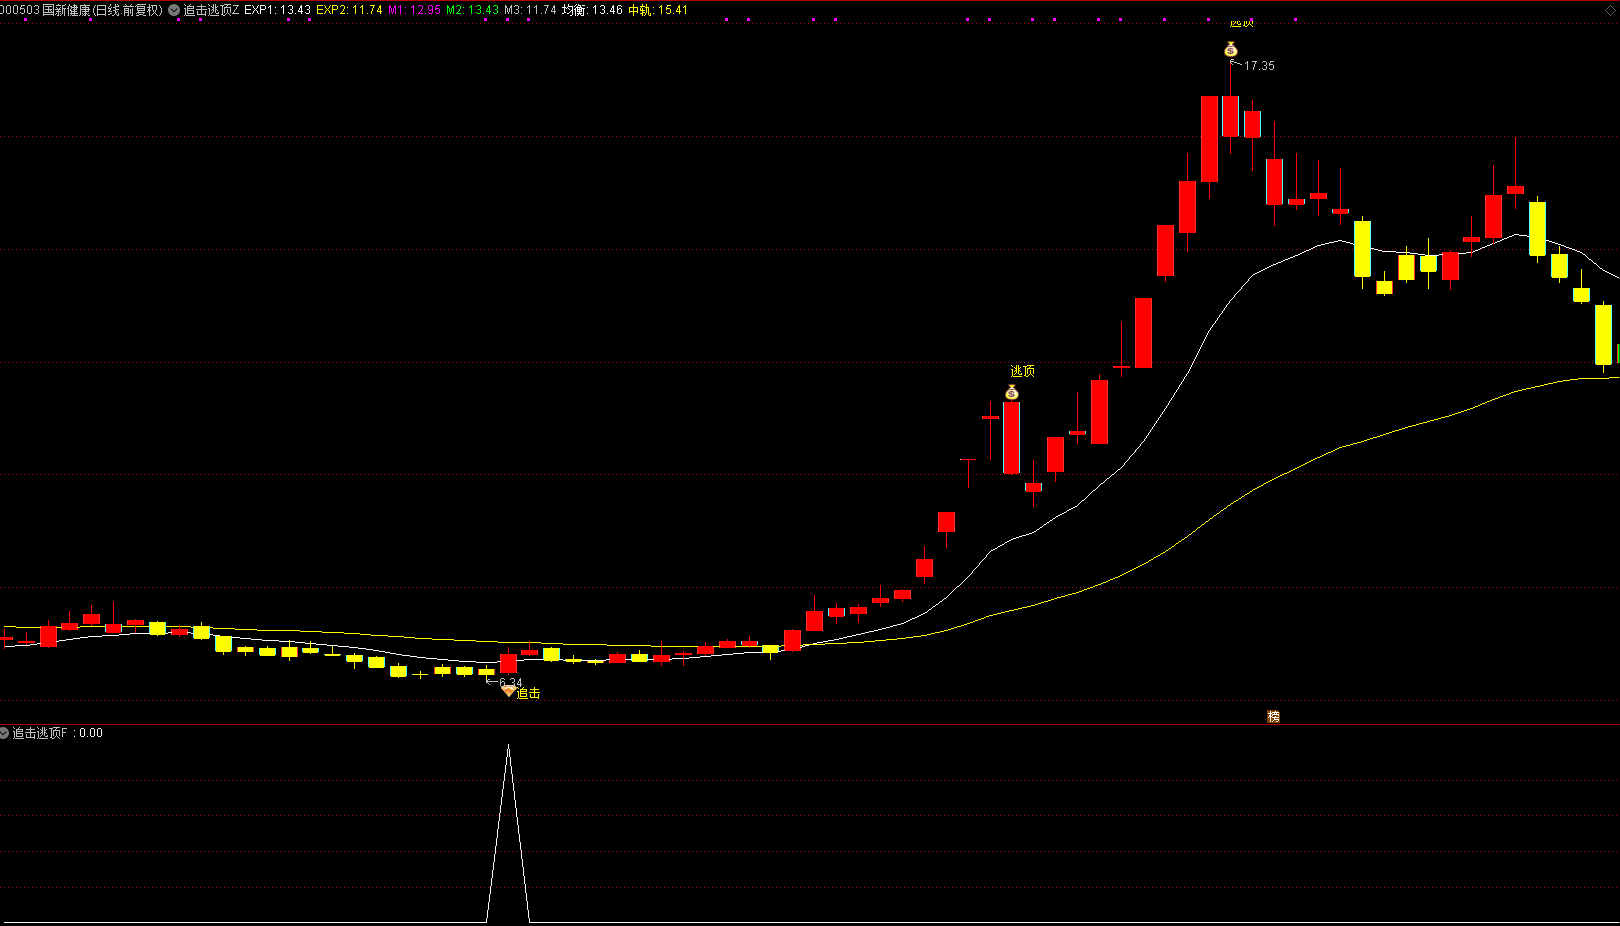Click the stock title 国新健康(日线 前复权)
Screen dimensions: 1620x926
[102, 10]
